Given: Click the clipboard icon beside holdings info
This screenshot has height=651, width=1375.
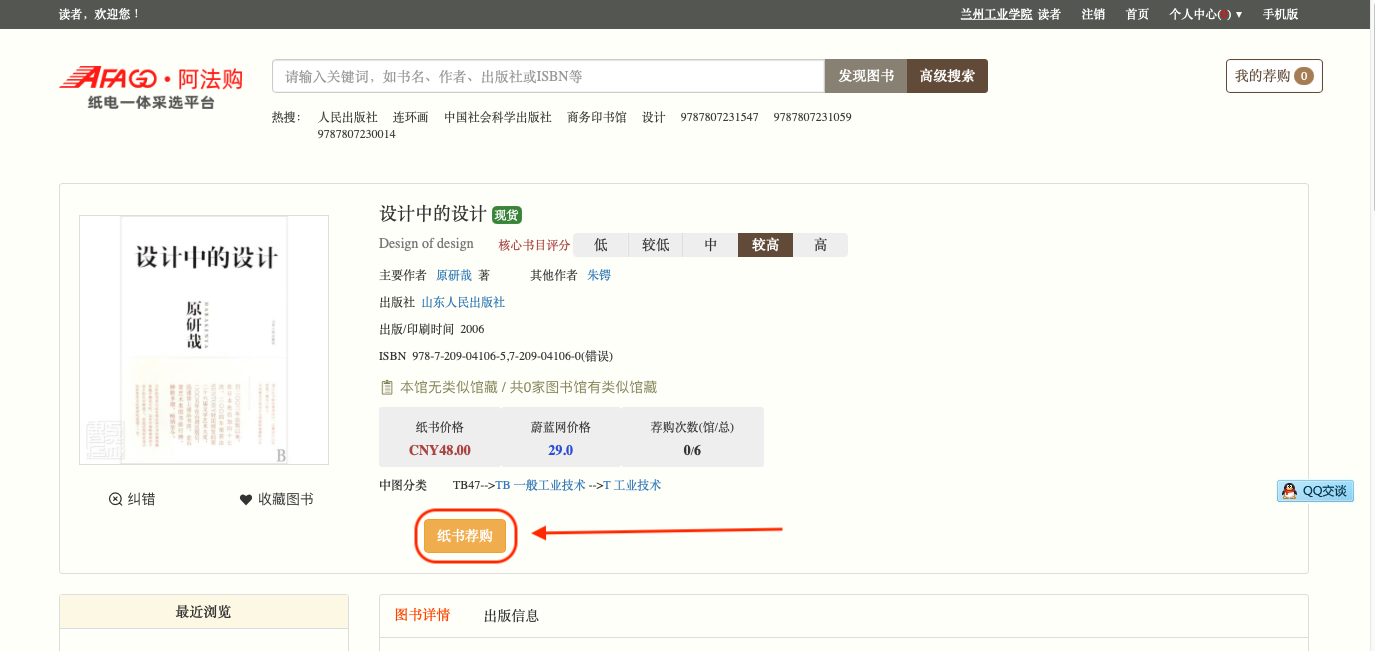Looking at the screenshot, I should tap(387, 387).
